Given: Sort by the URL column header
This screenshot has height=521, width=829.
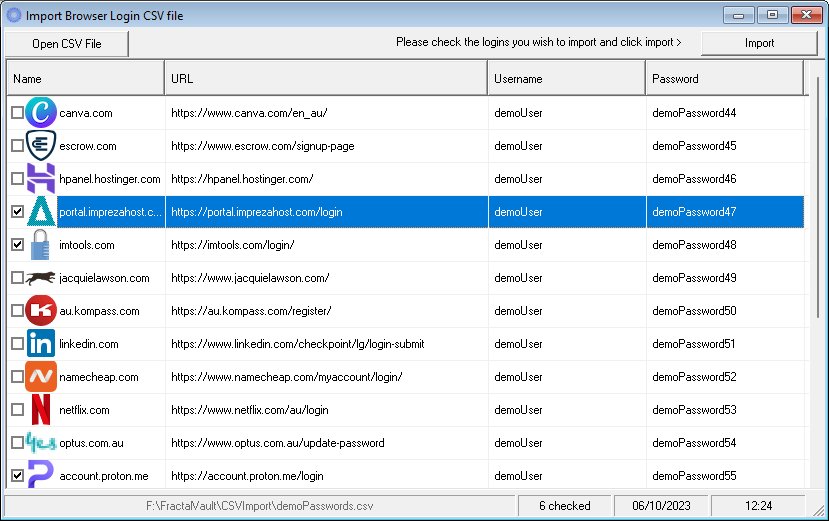Looking at the screenshot, I should [x=326, y=78].
